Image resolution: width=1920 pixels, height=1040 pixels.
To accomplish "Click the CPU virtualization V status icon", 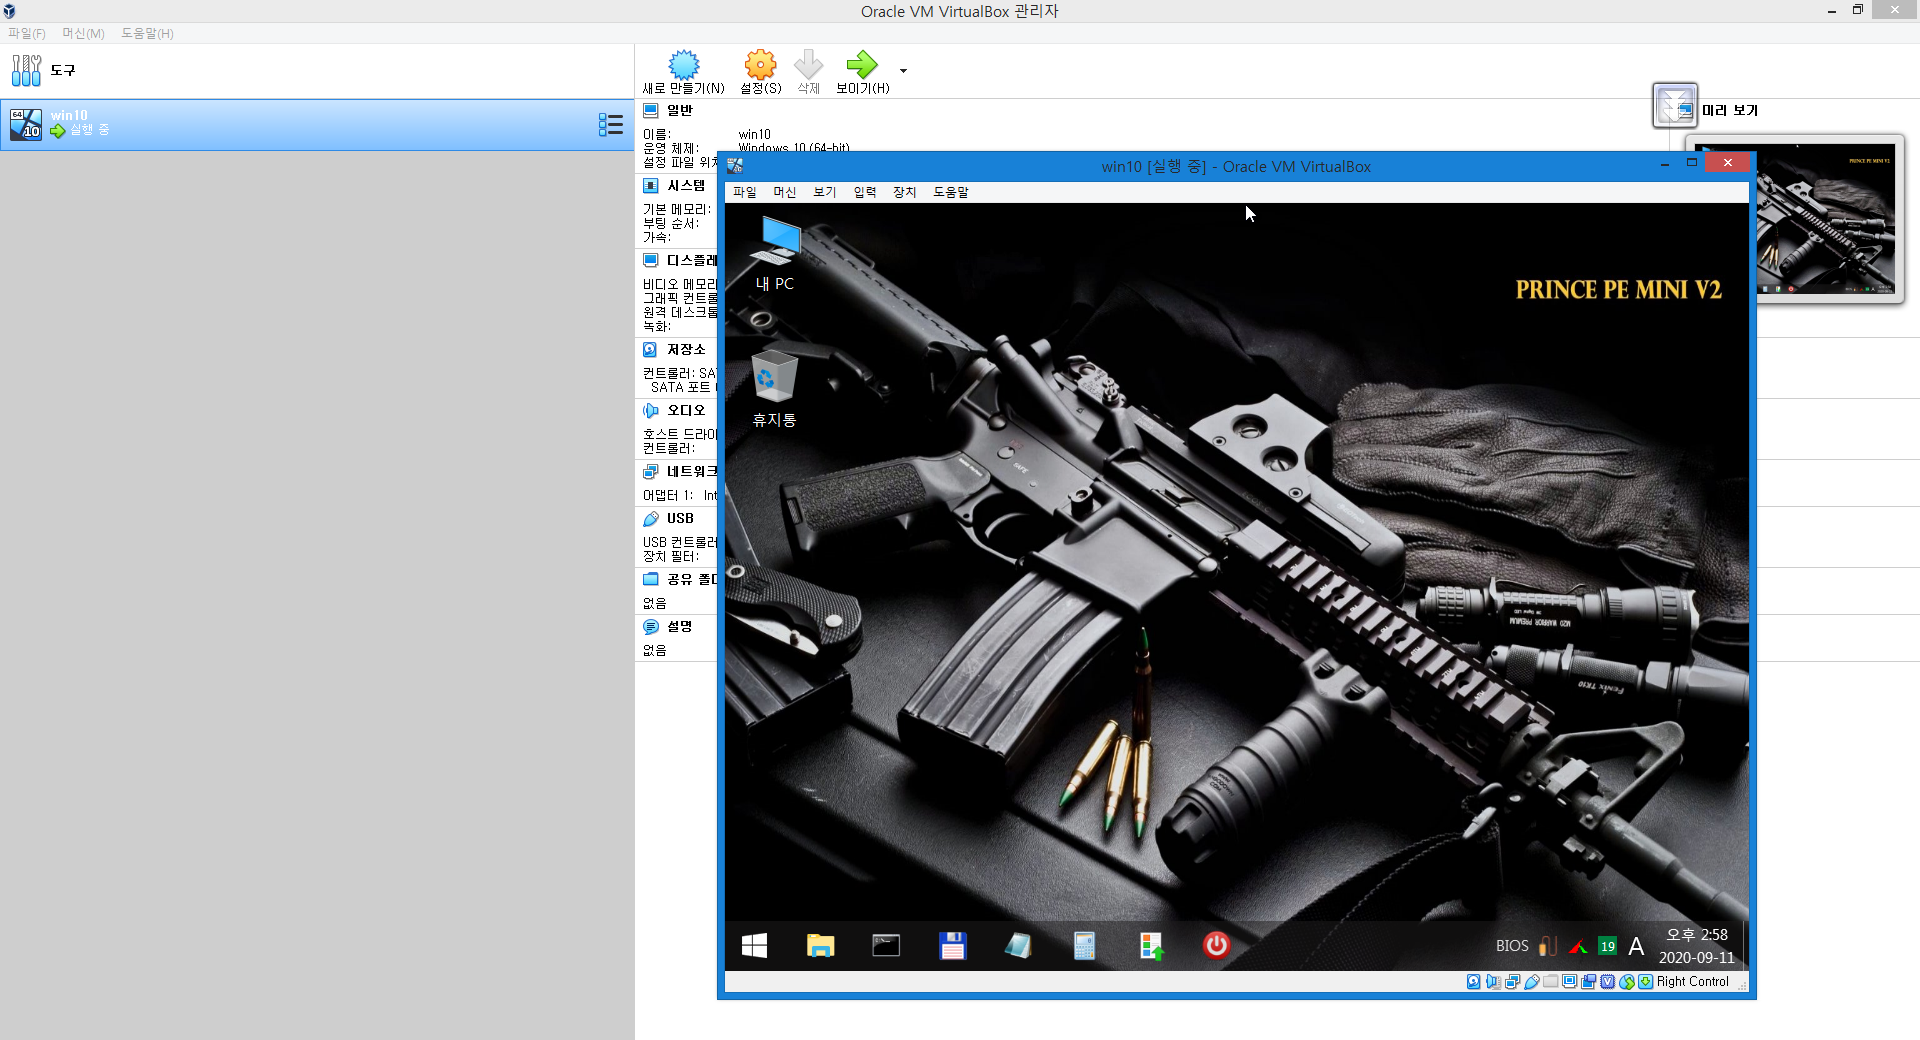I will point(1607,982).
